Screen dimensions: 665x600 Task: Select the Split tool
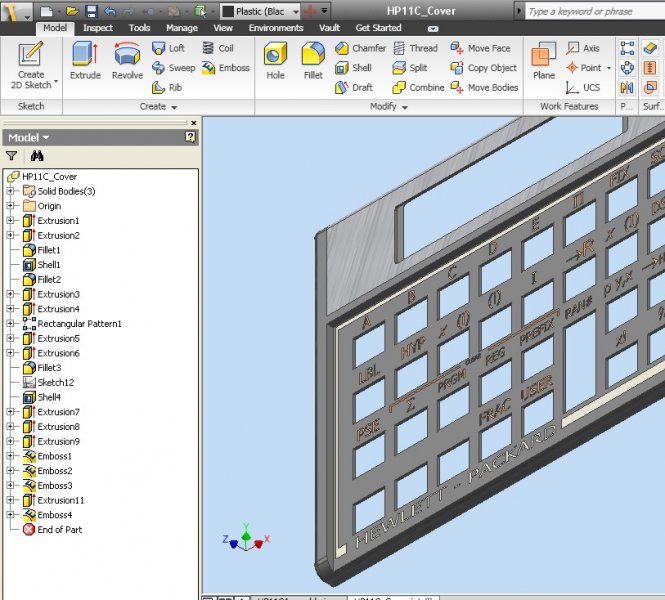click(x=410, y=67)
